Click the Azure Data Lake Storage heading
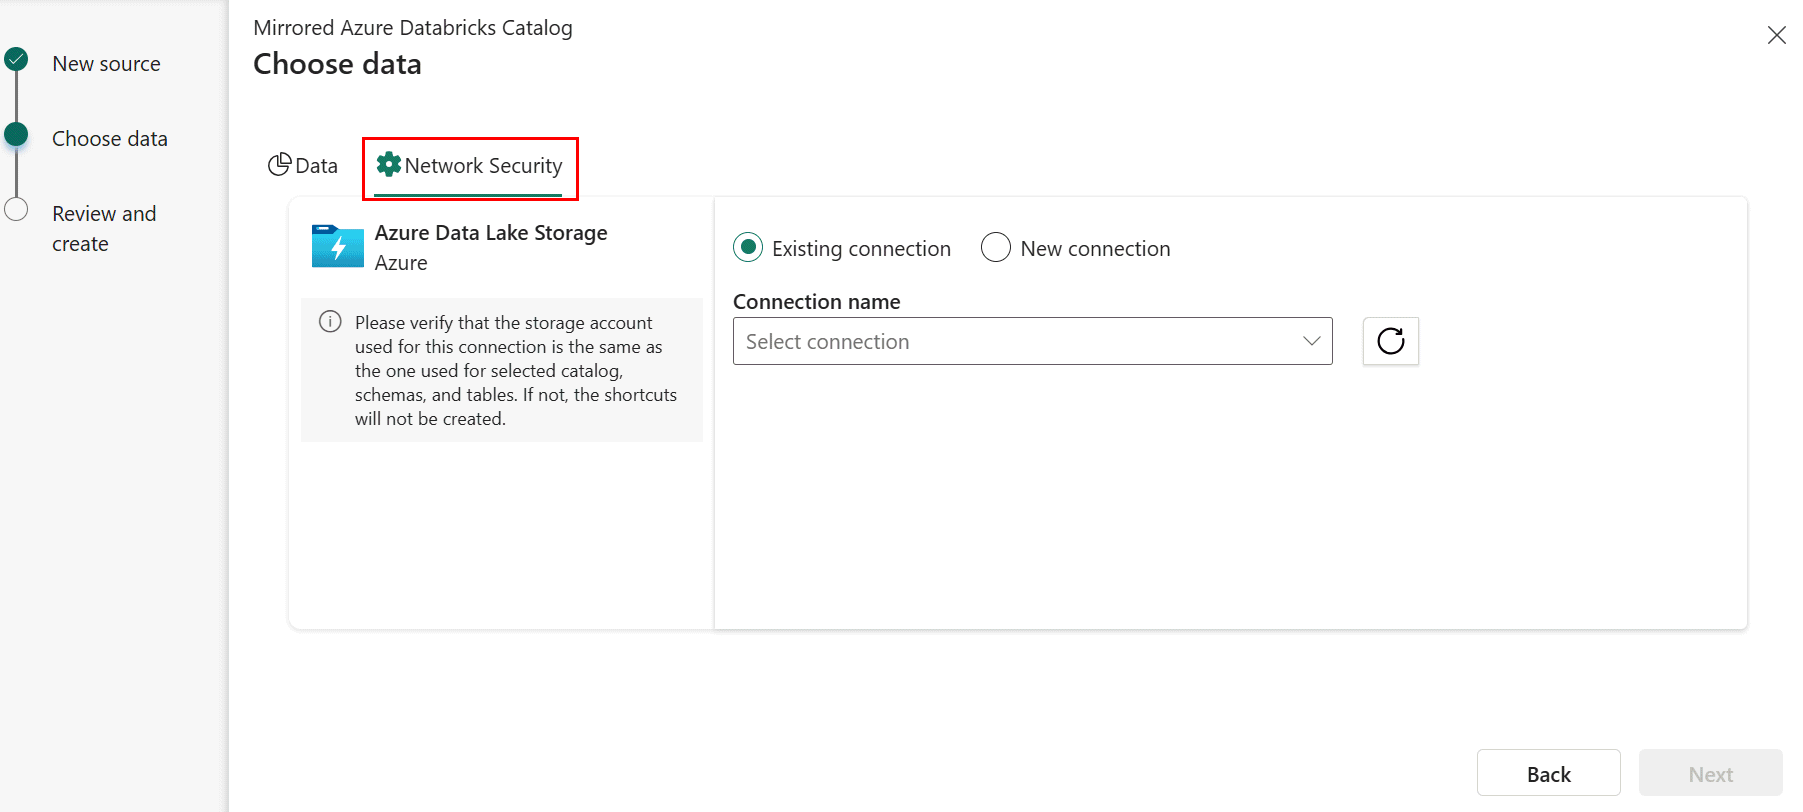The height and width of the screenshot is (812, 1803). (x=491, y=233)
